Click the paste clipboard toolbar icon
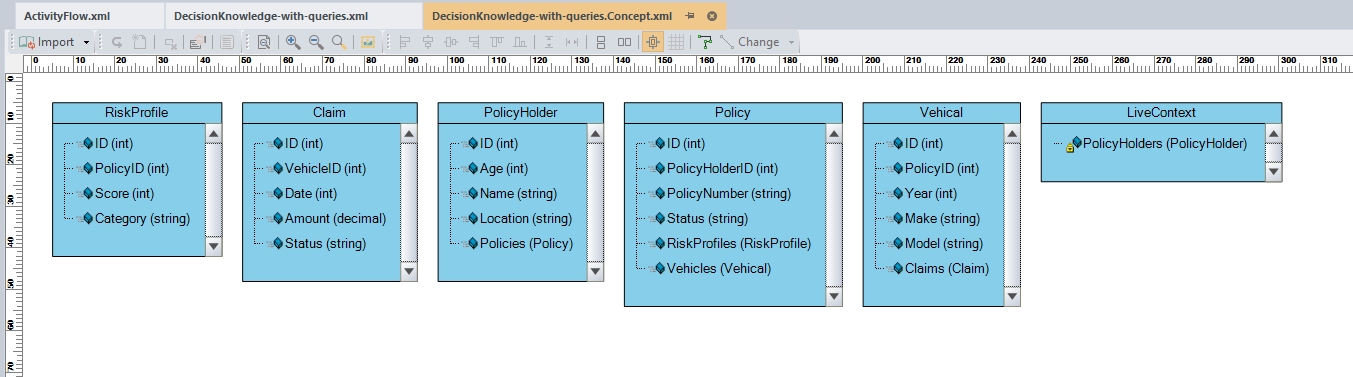Viewport: 1353px width, 377px height. 140,42
